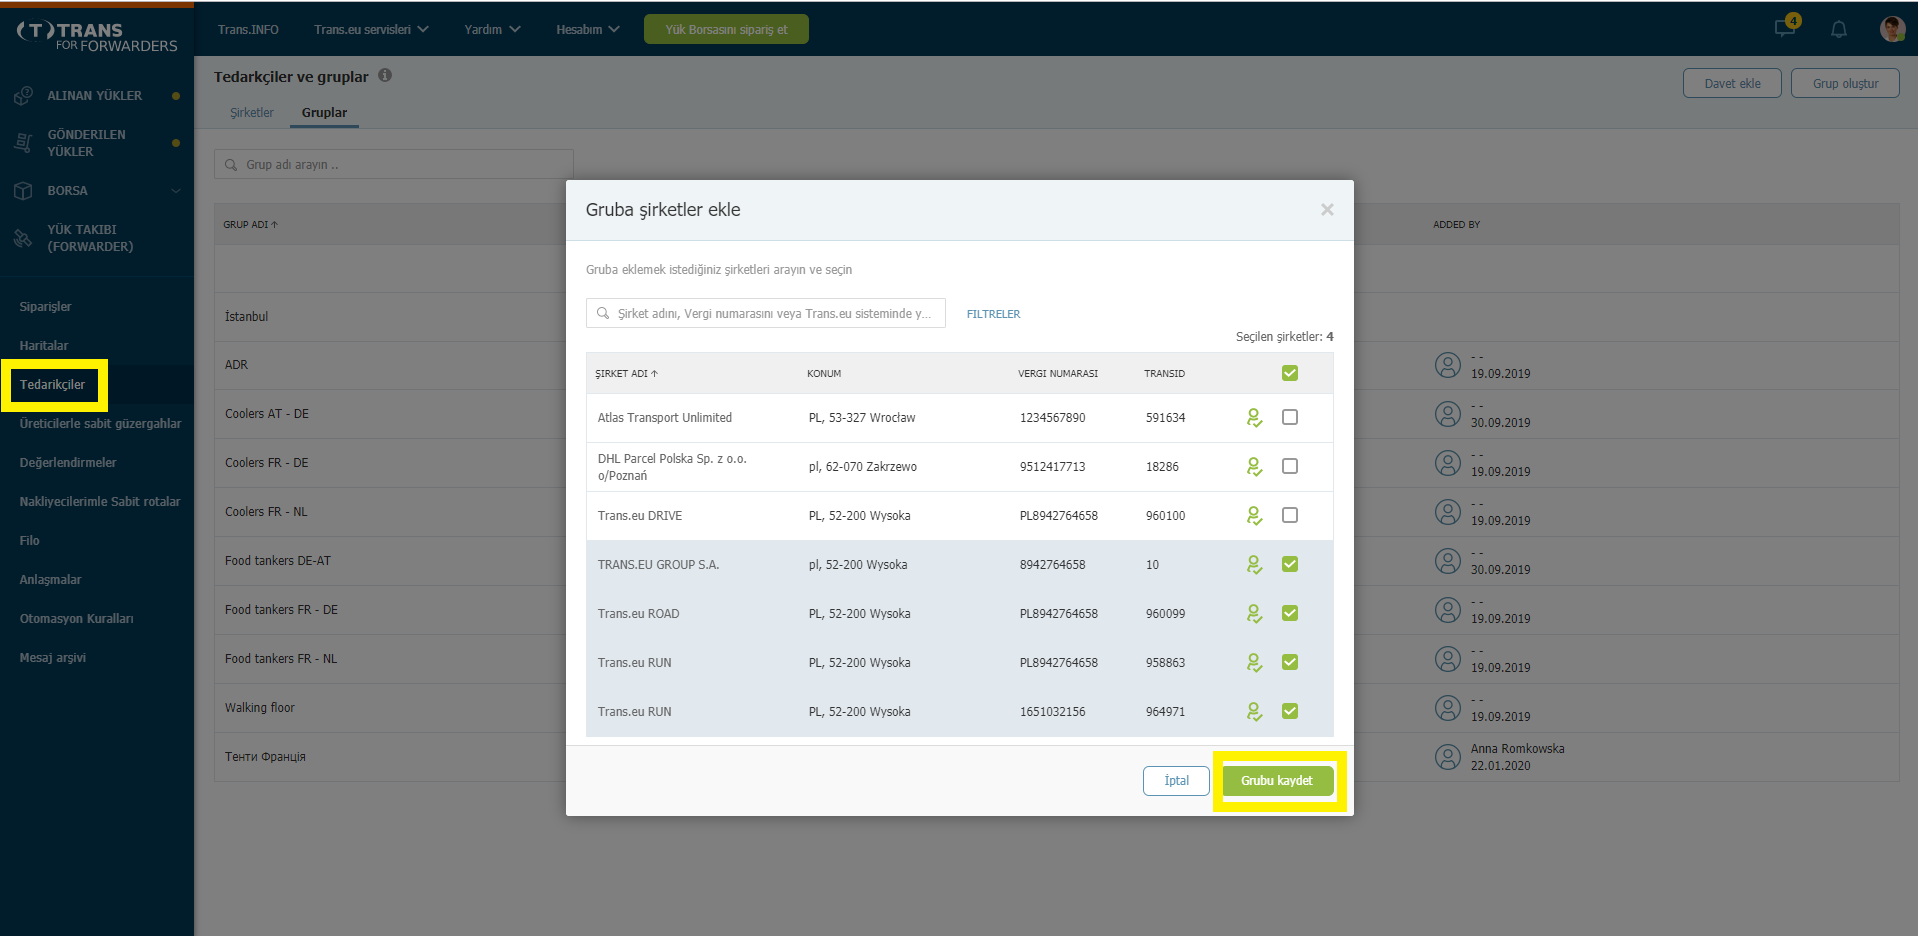Screen dimensions: 1918x936
Task: Expand the Hesabım dropdown menu
Action: coord(588,29)
